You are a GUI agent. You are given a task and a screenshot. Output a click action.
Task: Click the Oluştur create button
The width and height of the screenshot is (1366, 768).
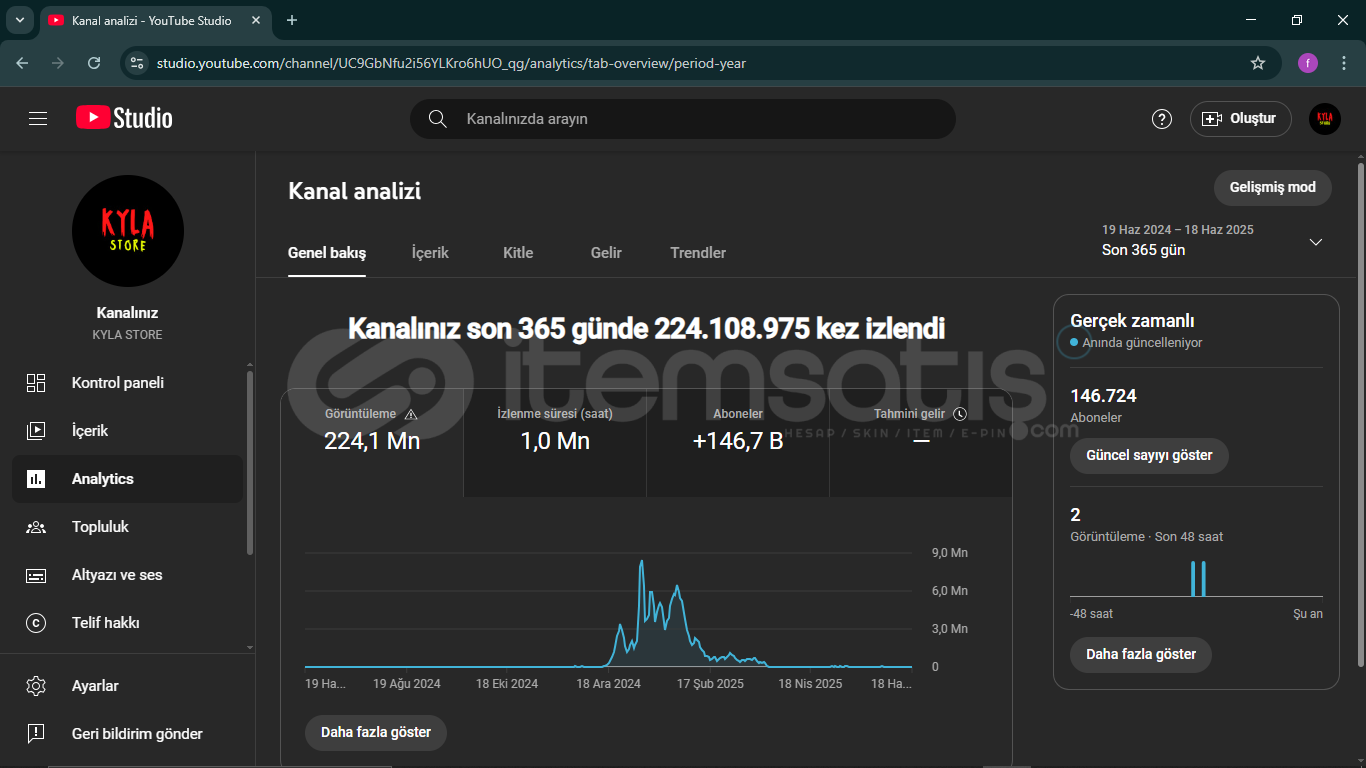pyautogui.click(x=1241, y=119)
